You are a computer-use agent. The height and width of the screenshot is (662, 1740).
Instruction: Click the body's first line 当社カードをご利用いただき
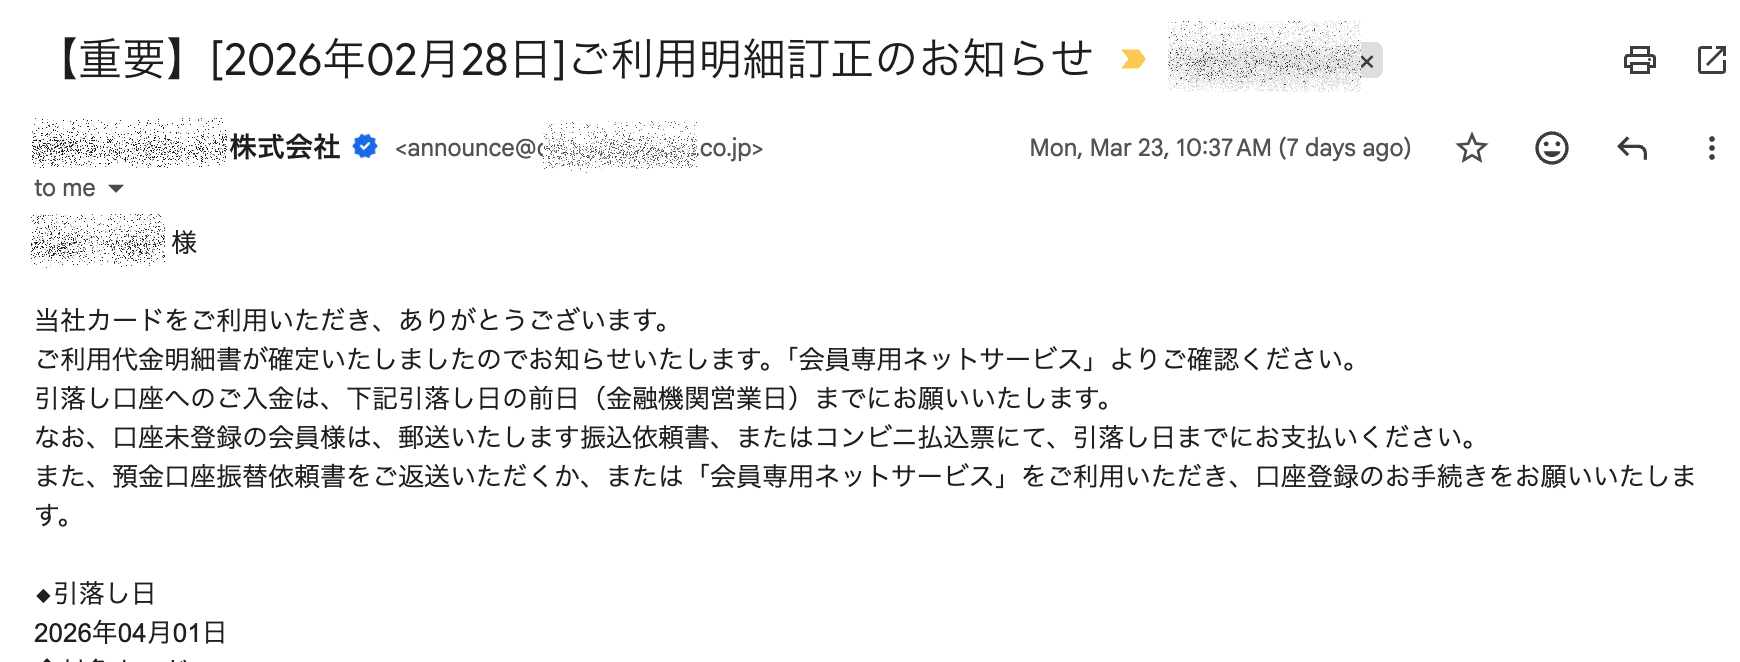353,320
